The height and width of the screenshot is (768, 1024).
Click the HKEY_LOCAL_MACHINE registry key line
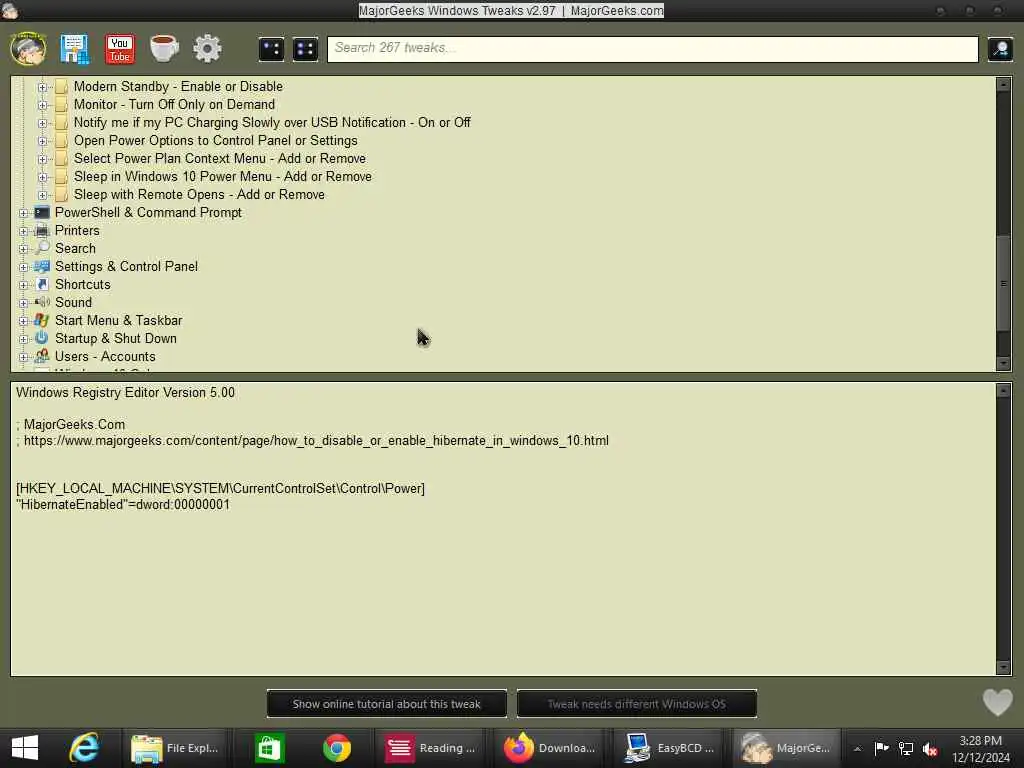pos(220,488)
